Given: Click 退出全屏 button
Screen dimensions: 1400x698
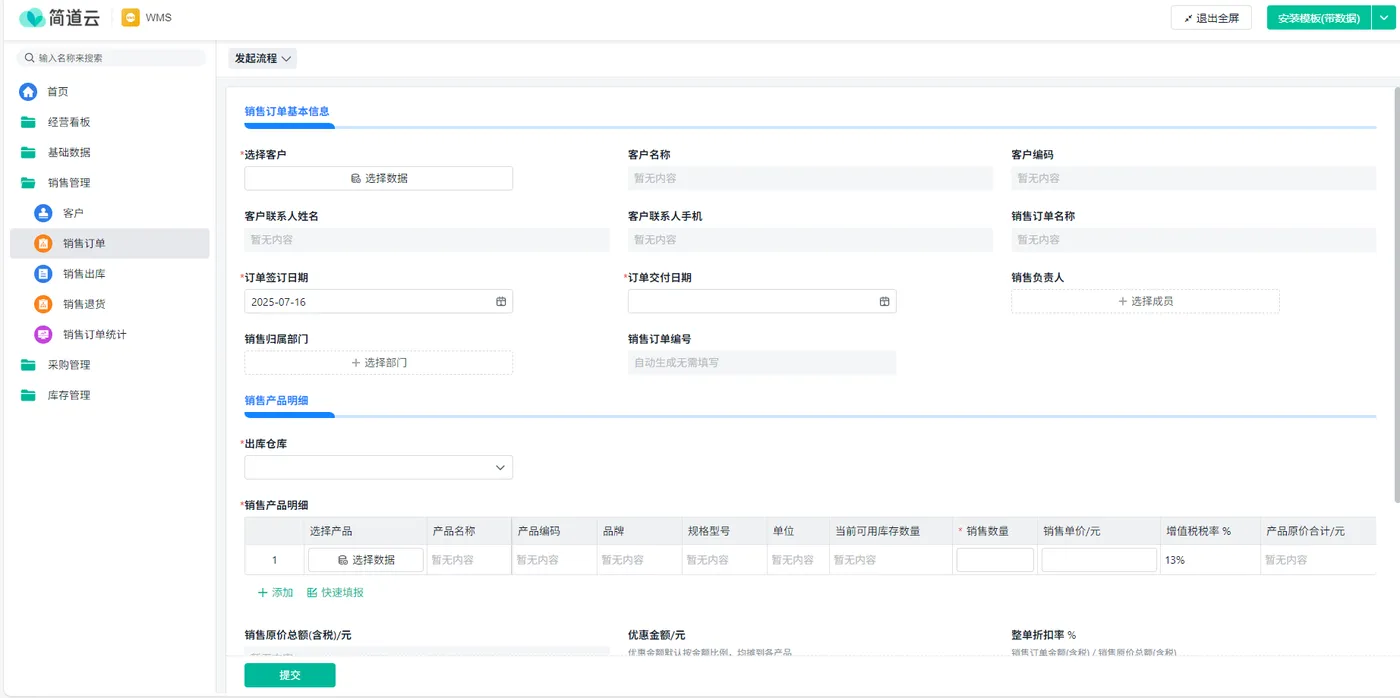Looking at the screenshot, I should [1211, 18].
